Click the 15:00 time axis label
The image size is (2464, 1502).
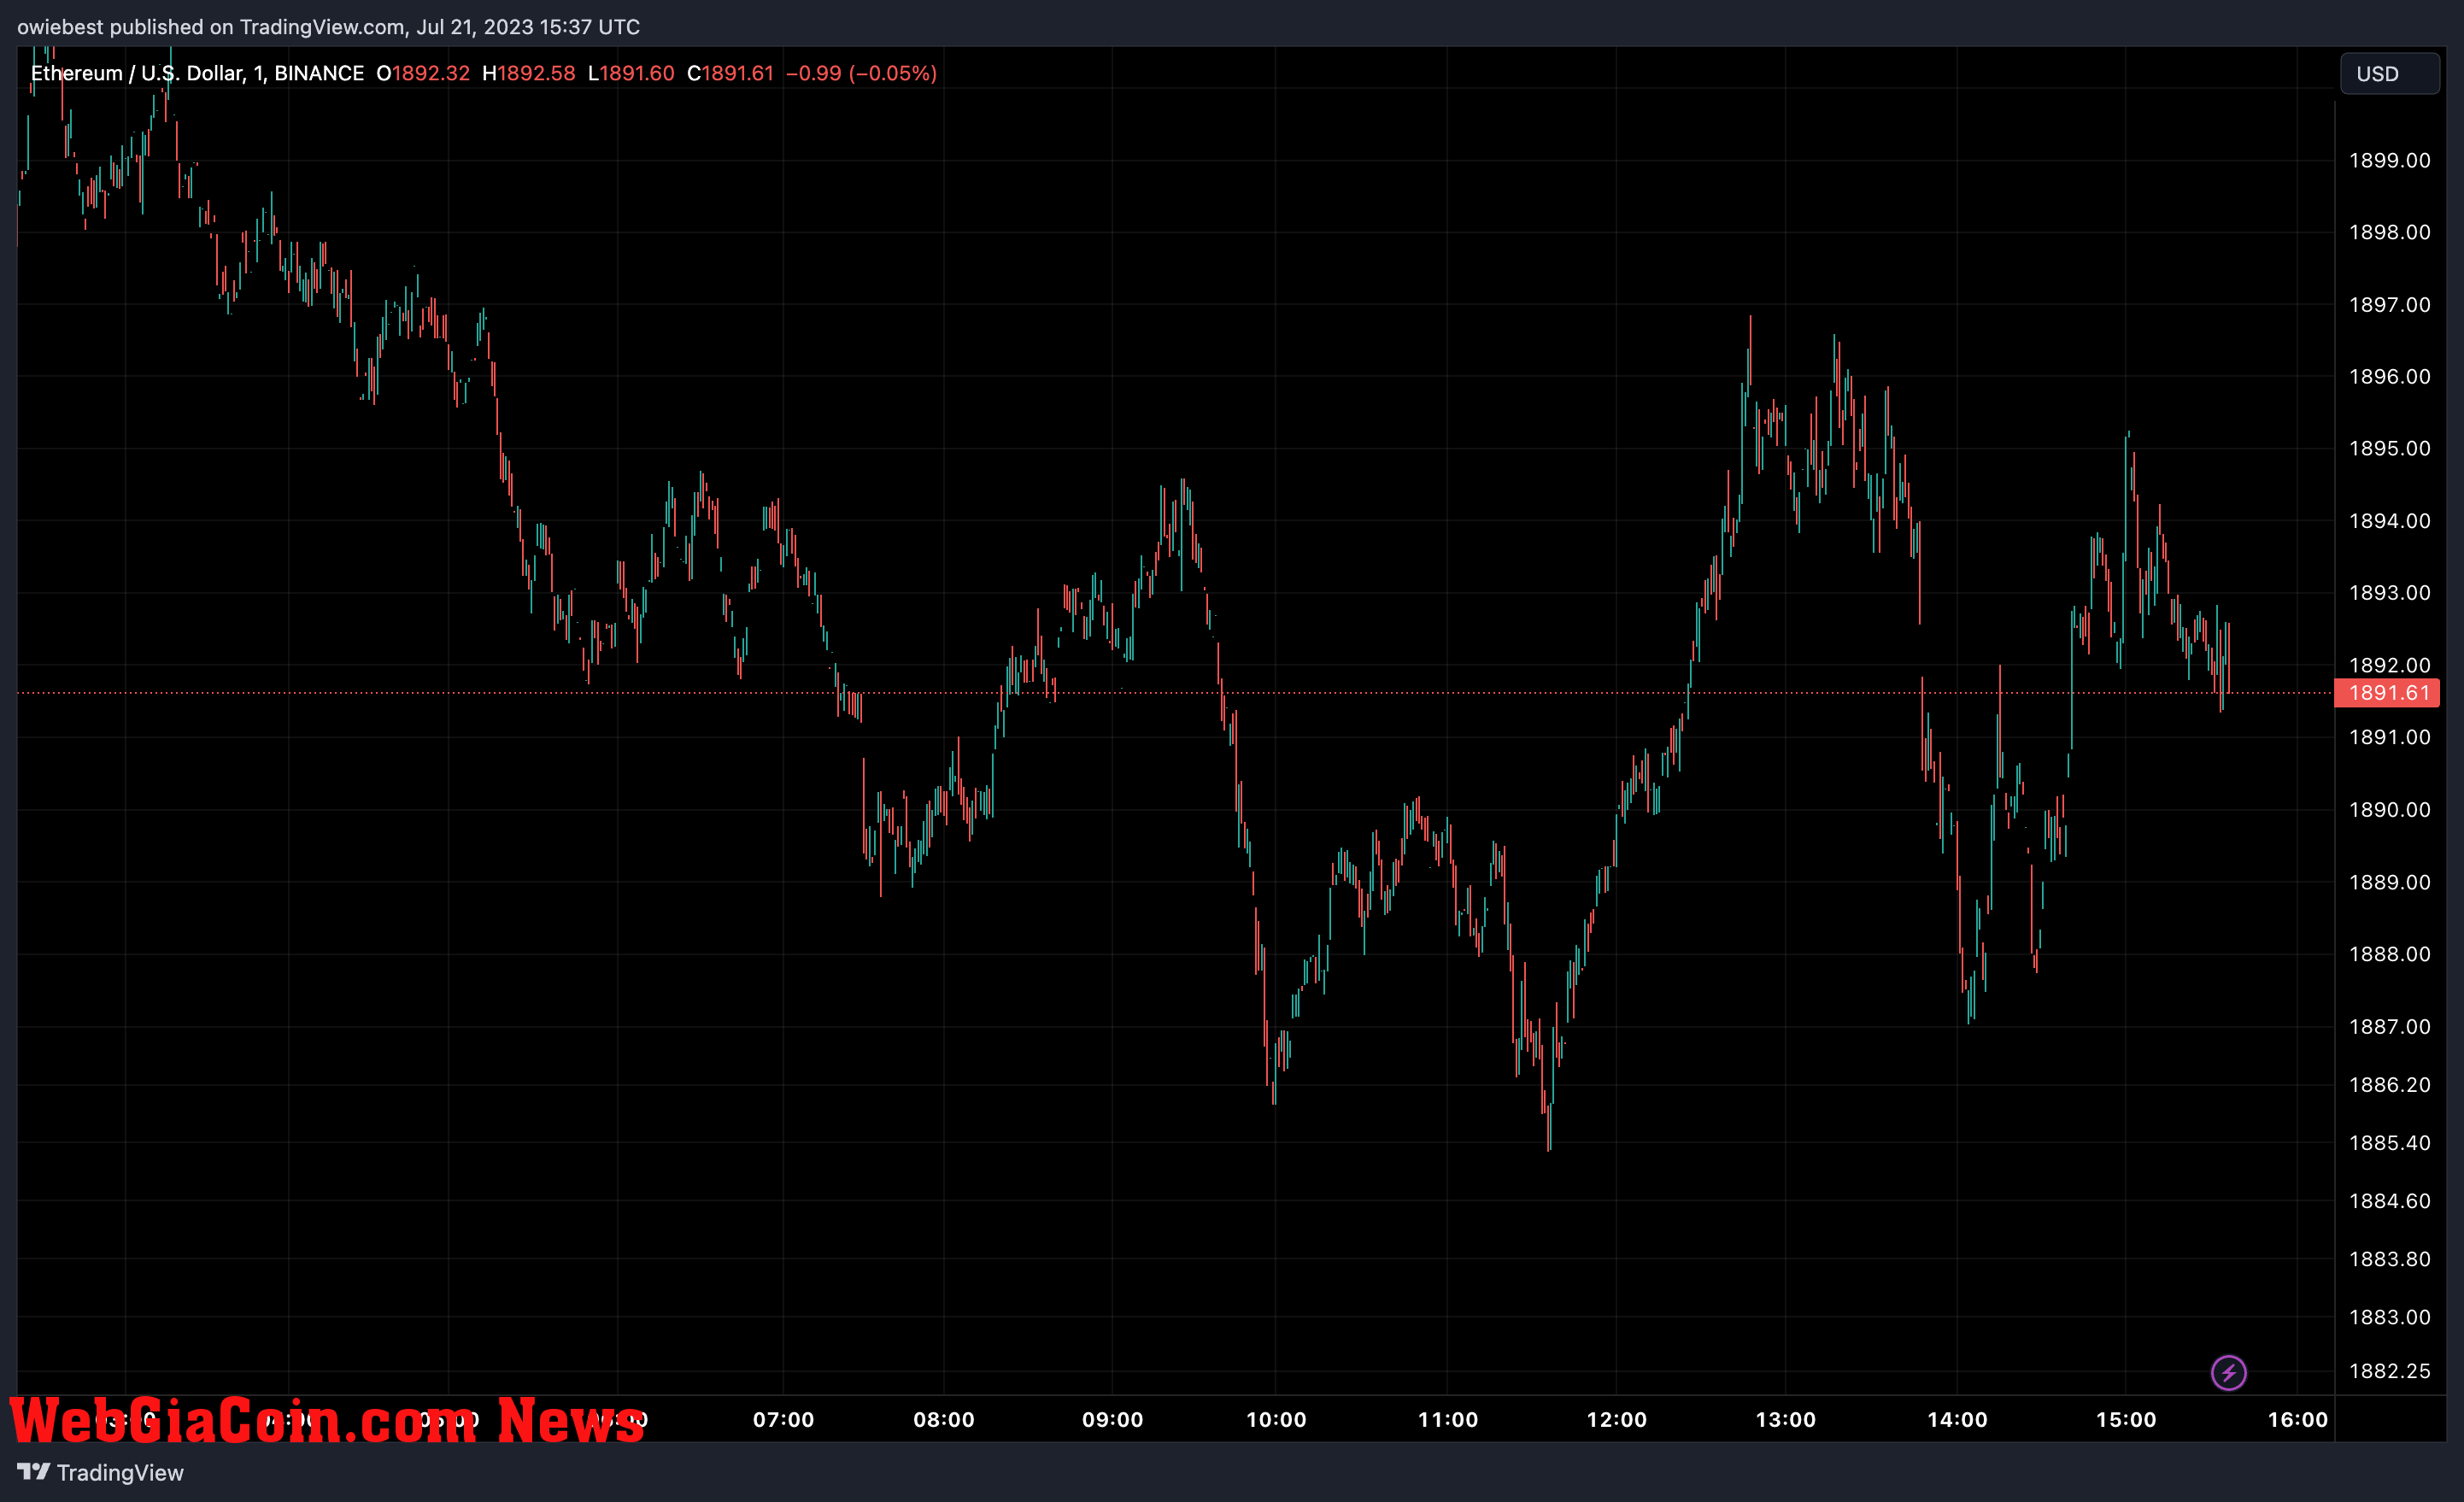click(2126, 1420)
